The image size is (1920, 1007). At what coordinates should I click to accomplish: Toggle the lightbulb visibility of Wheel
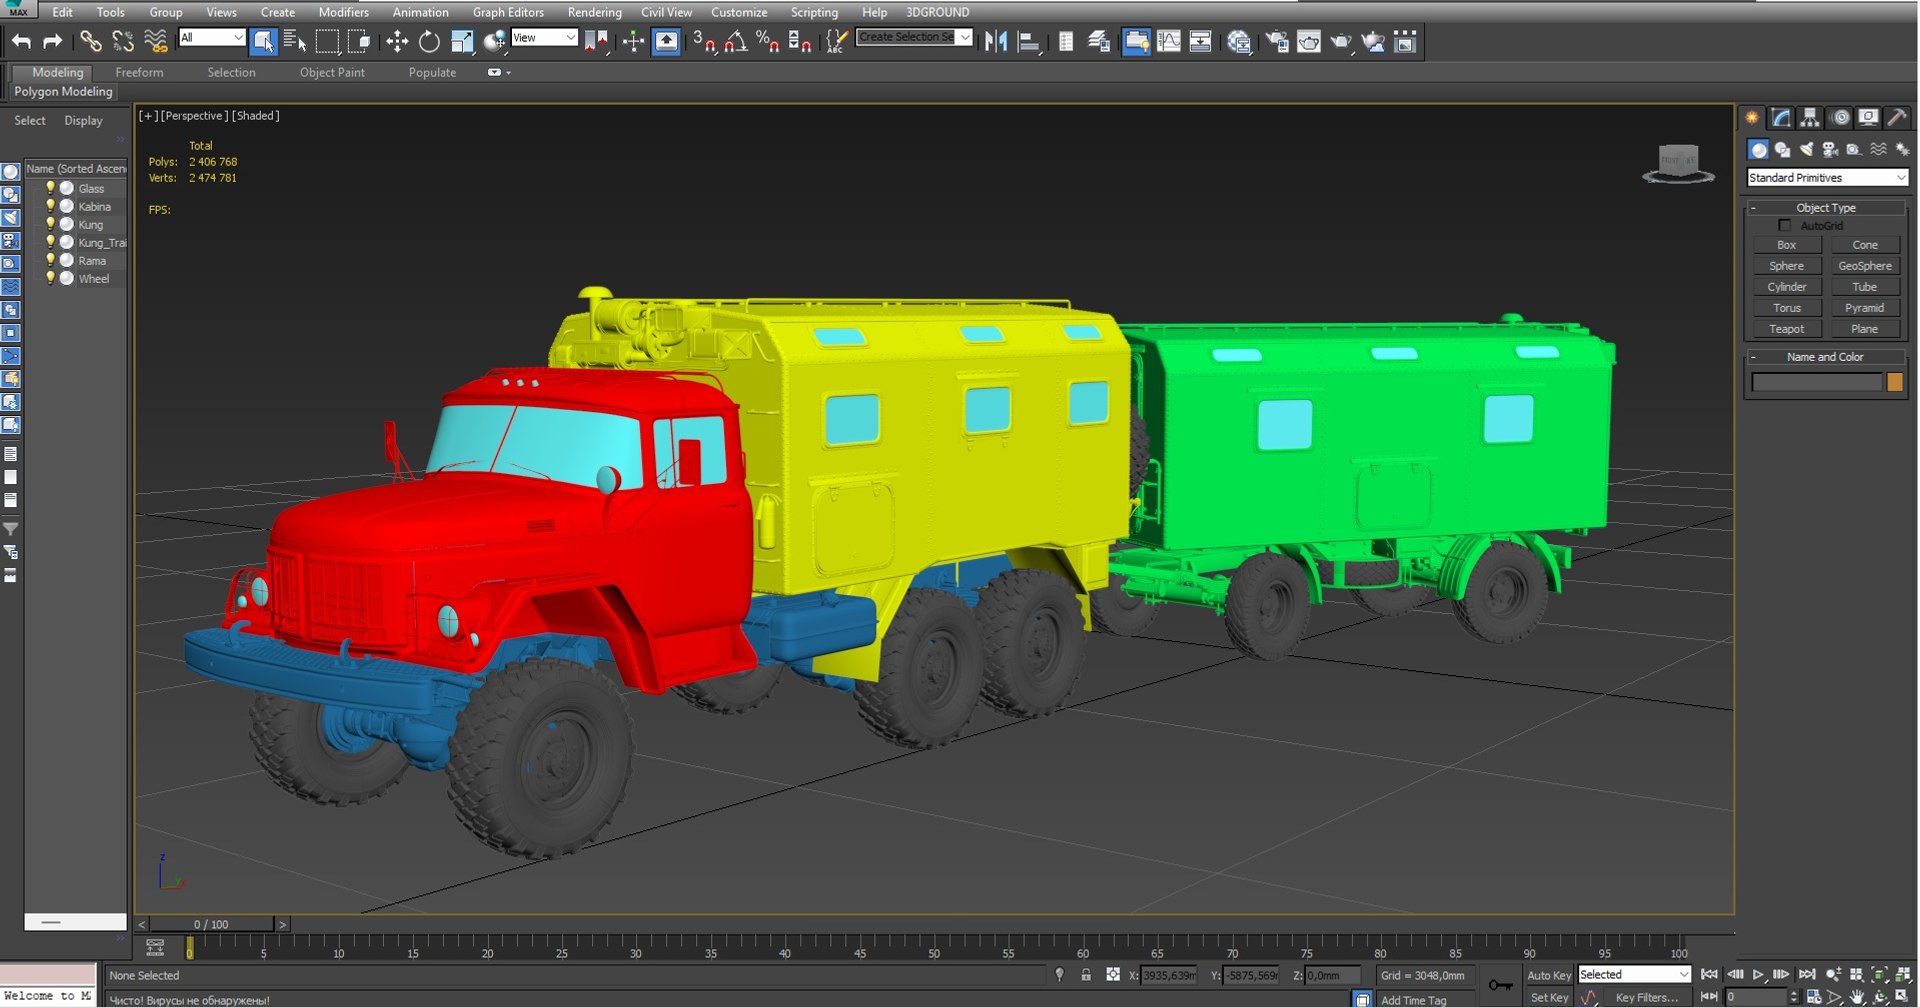(50, 278)
